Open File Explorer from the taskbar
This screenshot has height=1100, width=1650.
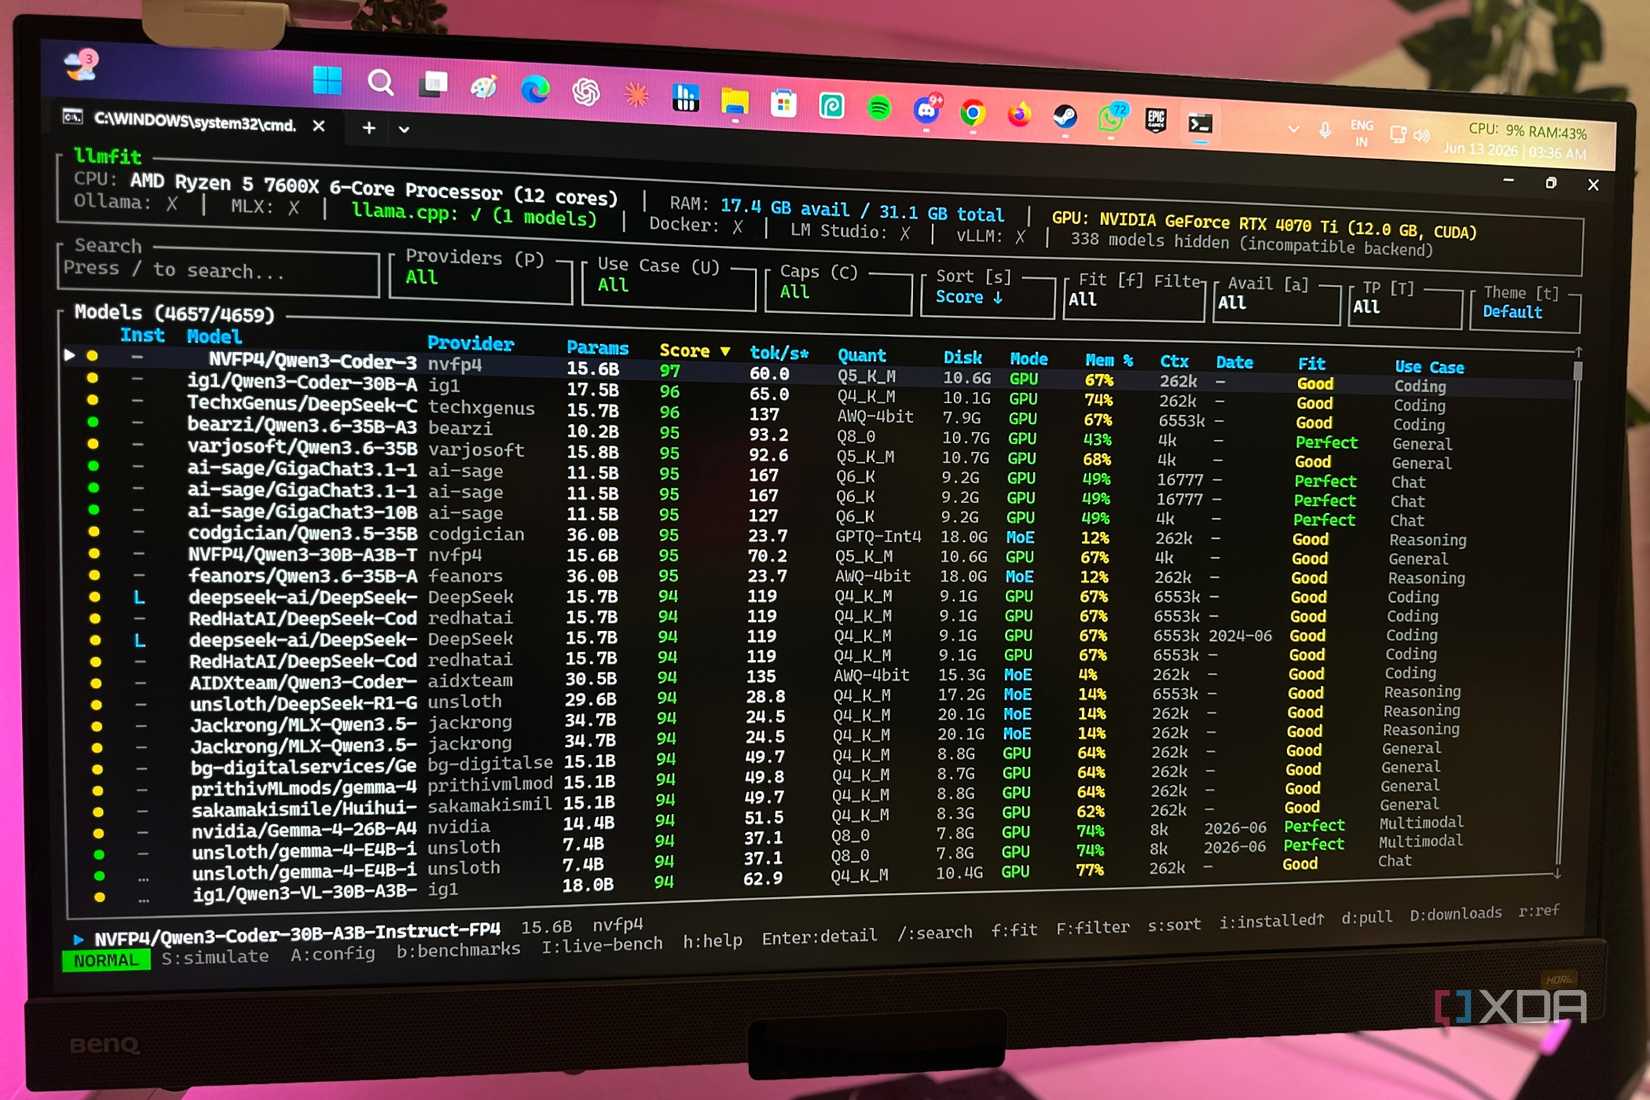735,101
